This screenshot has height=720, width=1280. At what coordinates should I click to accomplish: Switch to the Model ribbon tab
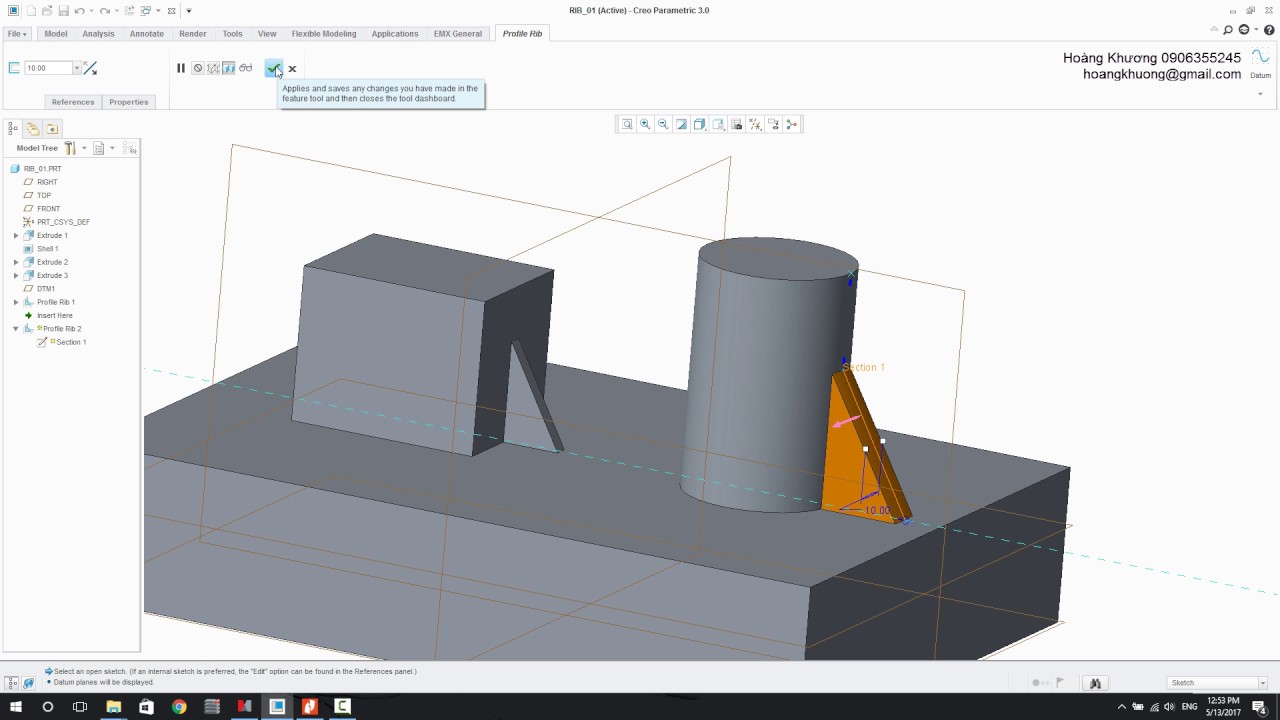pos(56,34)
